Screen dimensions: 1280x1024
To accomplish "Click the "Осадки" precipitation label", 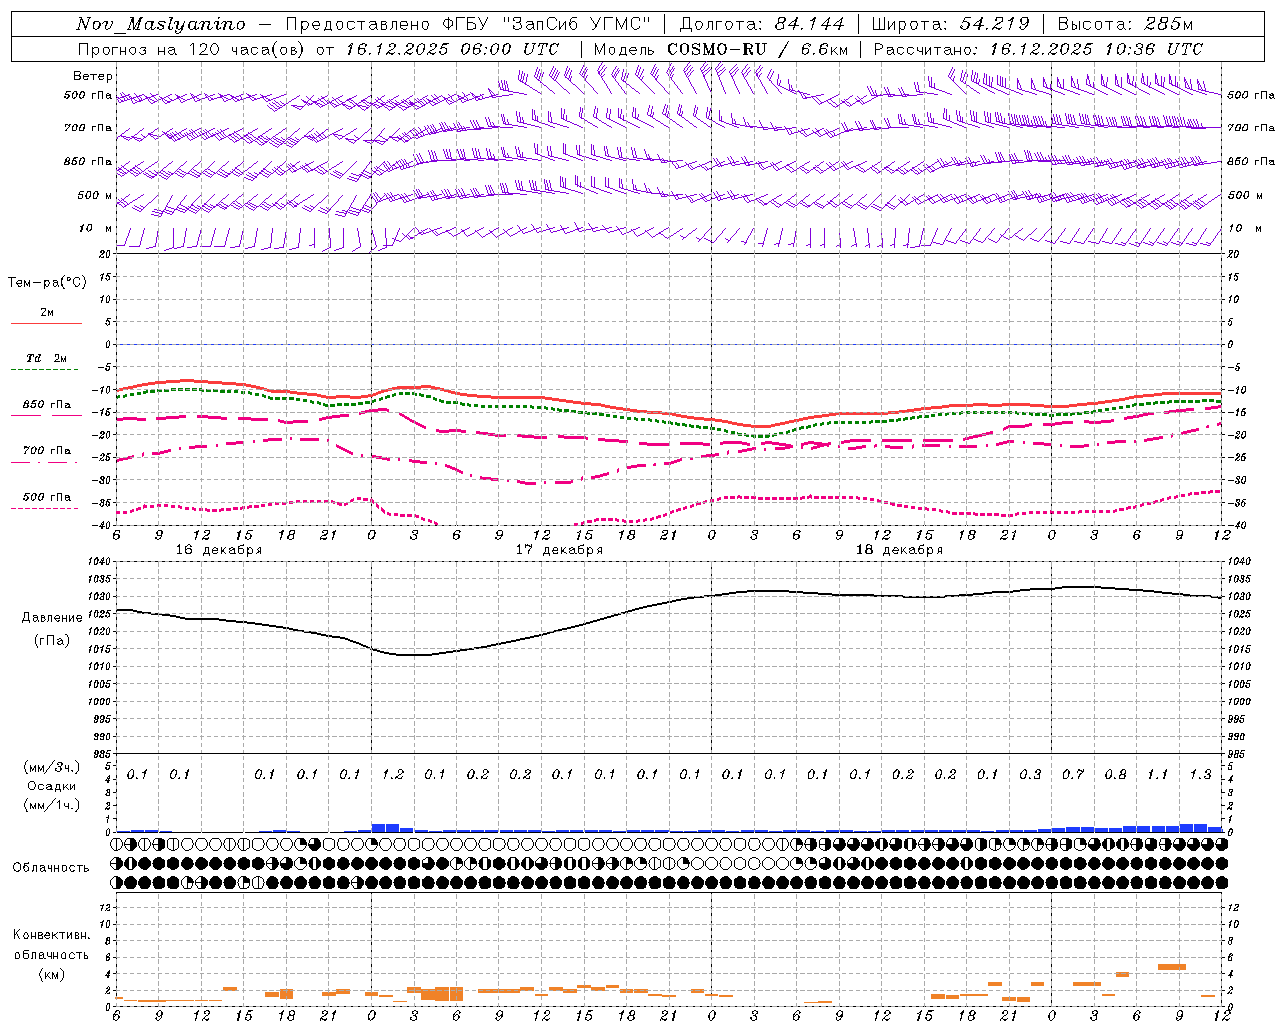I will coord(52,786).
